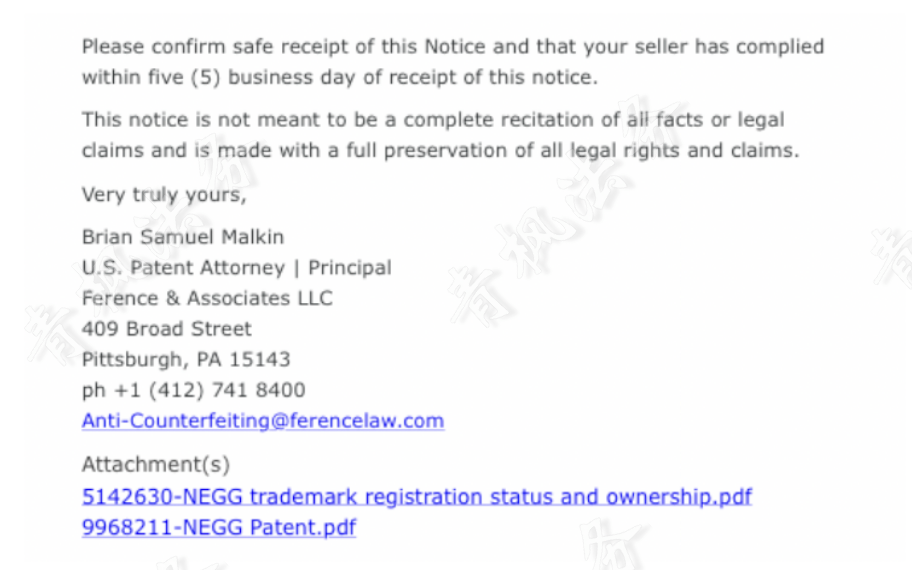
Task: Click the Pittsburgh, PA 15143 line
Action: pyautogui.click(x=186, y=359)
